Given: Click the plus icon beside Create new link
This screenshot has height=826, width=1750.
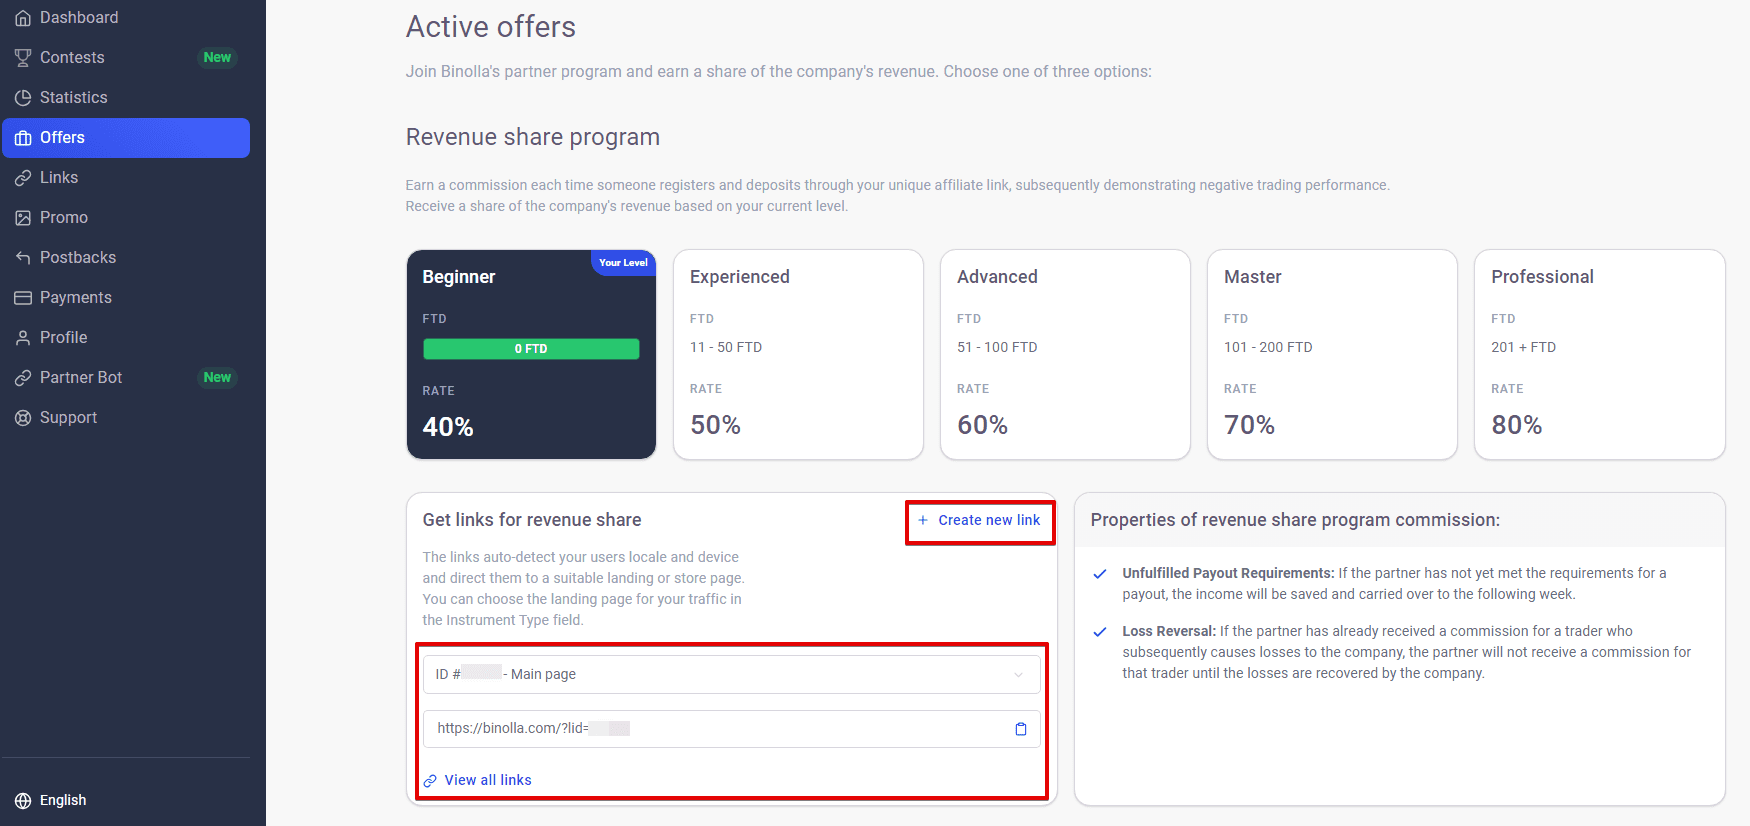Looking at the screenshot, I should click(923, 520).
